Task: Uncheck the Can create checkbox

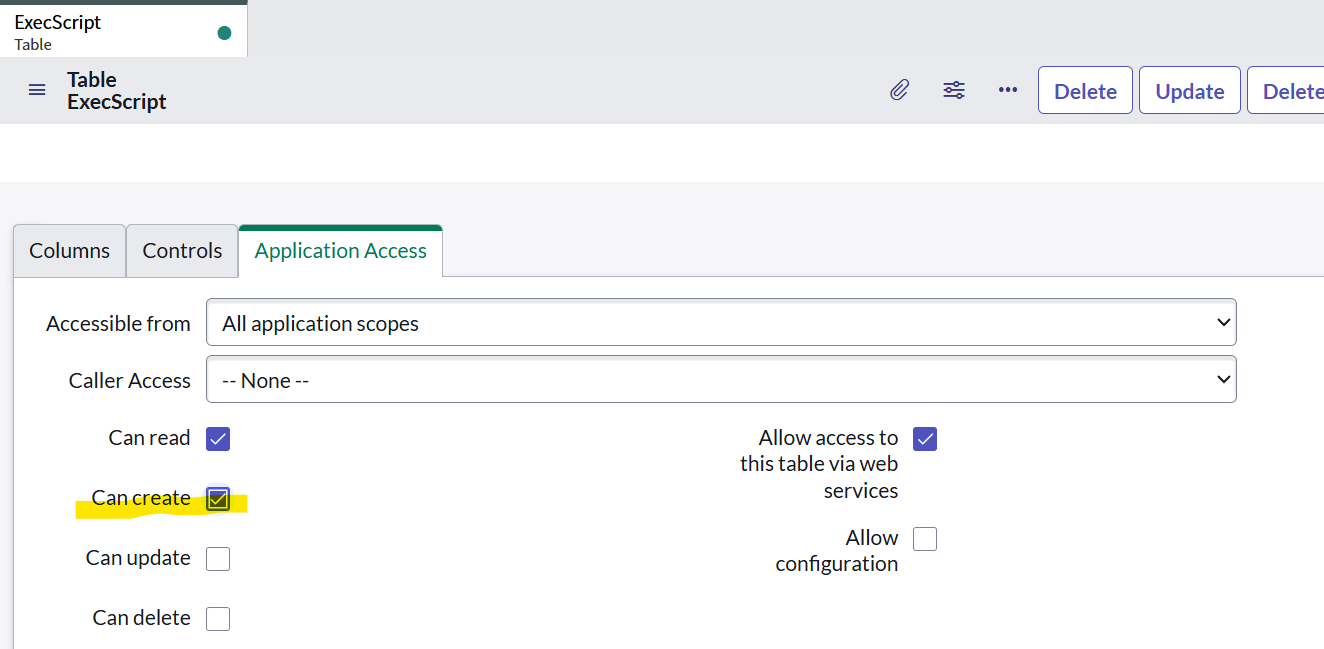Action: coord(218,499)
